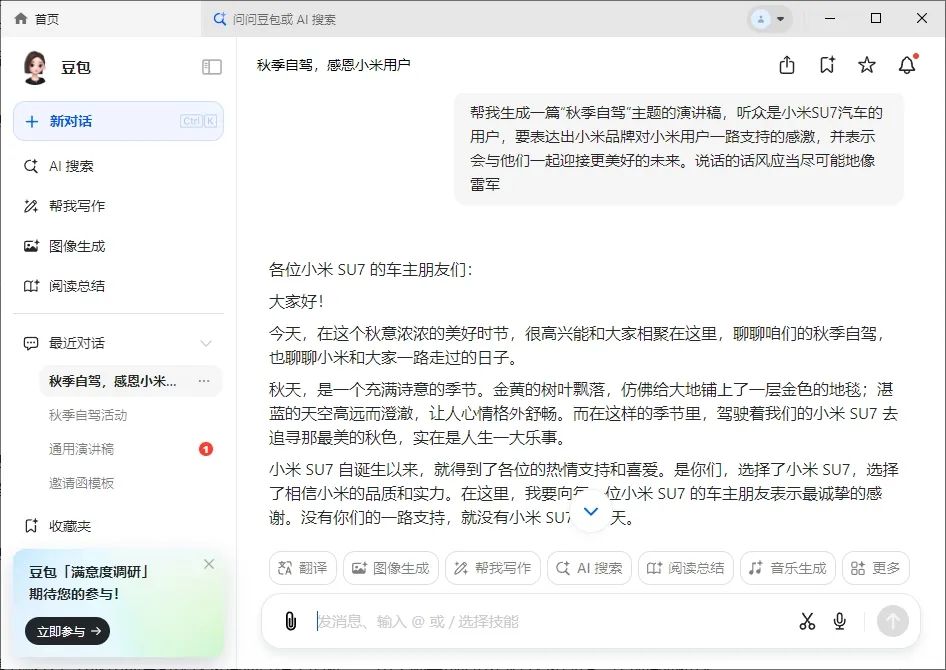Click the paperclip attach file icon
This screenshot has width=946, height=670.
[290, 621]
